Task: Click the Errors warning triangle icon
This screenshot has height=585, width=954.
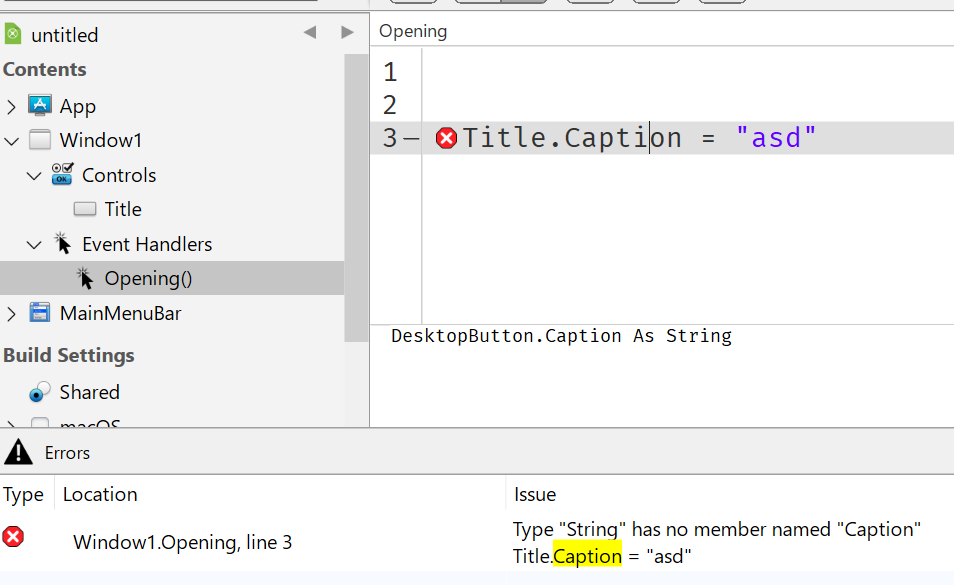Action: (18, 452)
